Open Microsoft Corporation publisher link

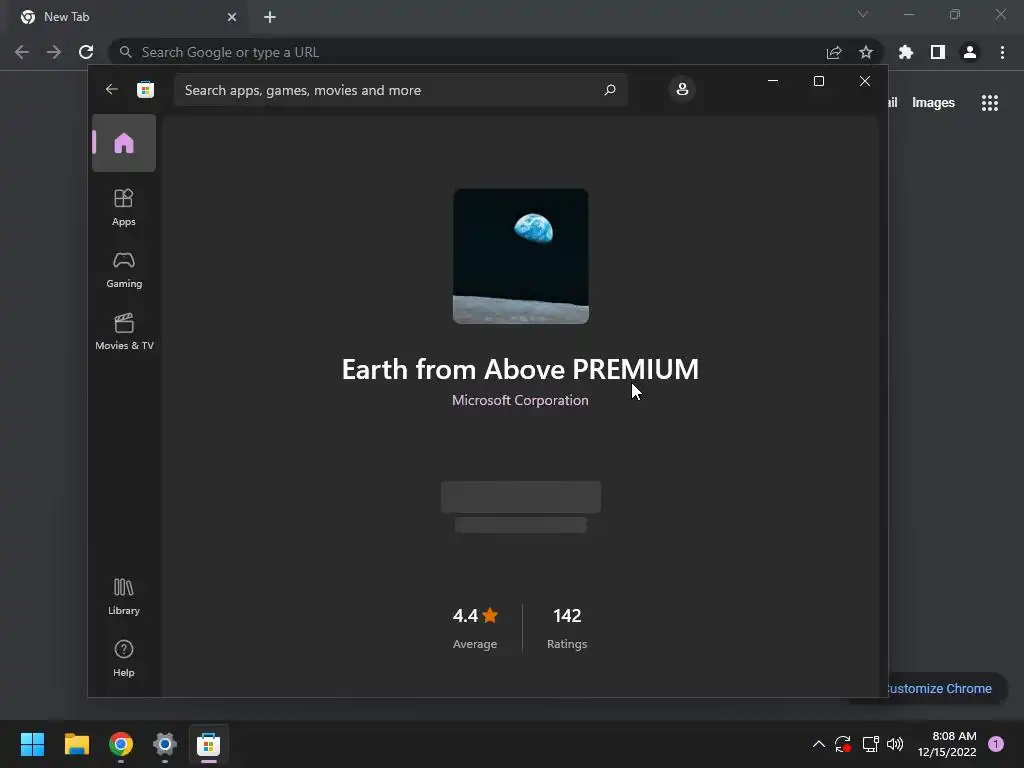(520, 400)
